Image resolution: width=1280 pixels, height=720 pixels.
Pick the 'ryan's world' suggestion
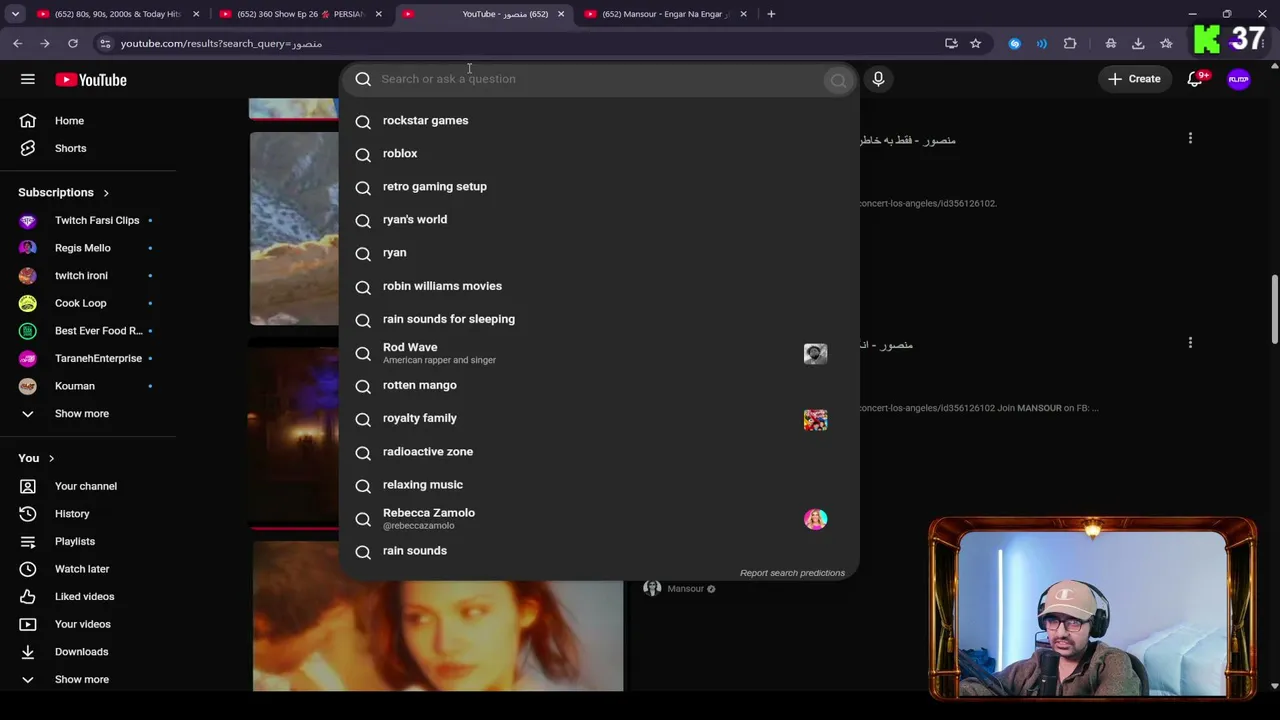[600, 219]
